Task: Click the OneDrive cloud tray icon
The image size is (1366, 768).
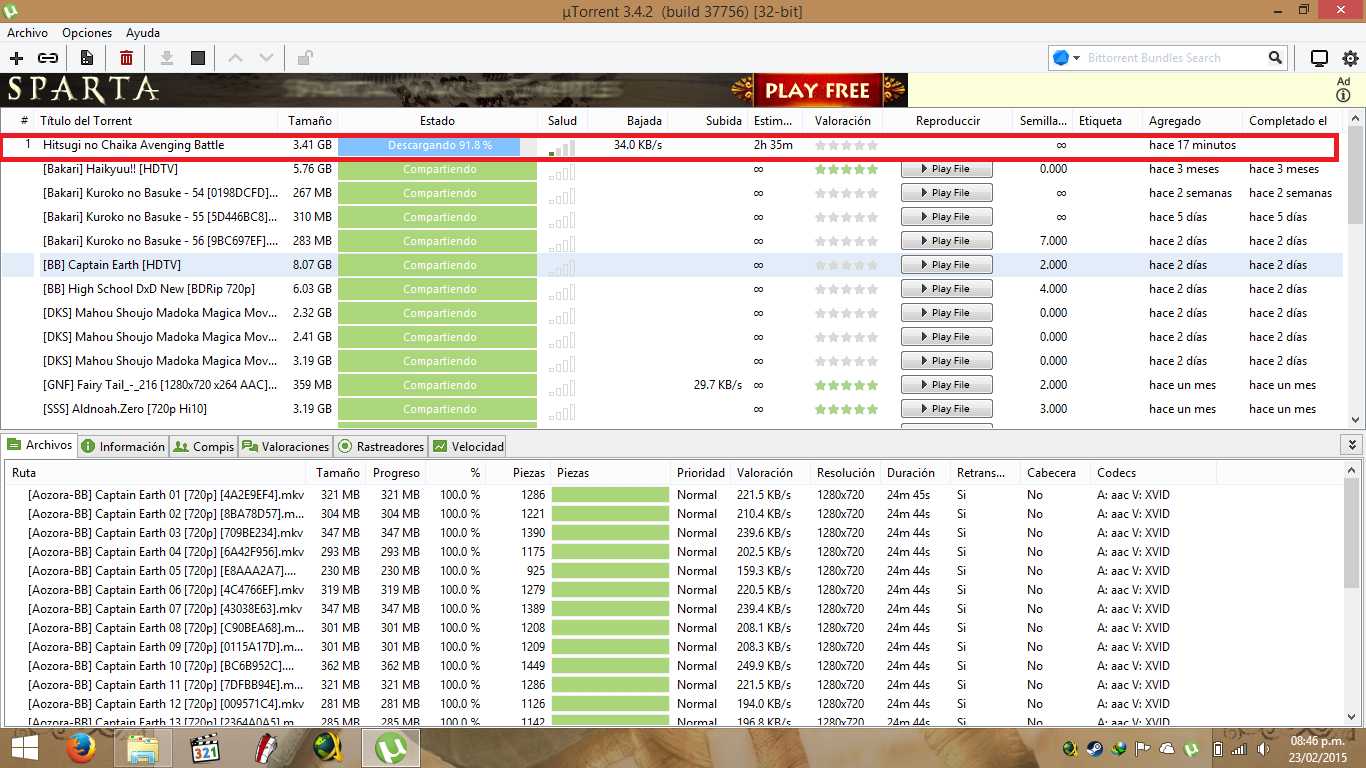Action: click(1167, 748)
